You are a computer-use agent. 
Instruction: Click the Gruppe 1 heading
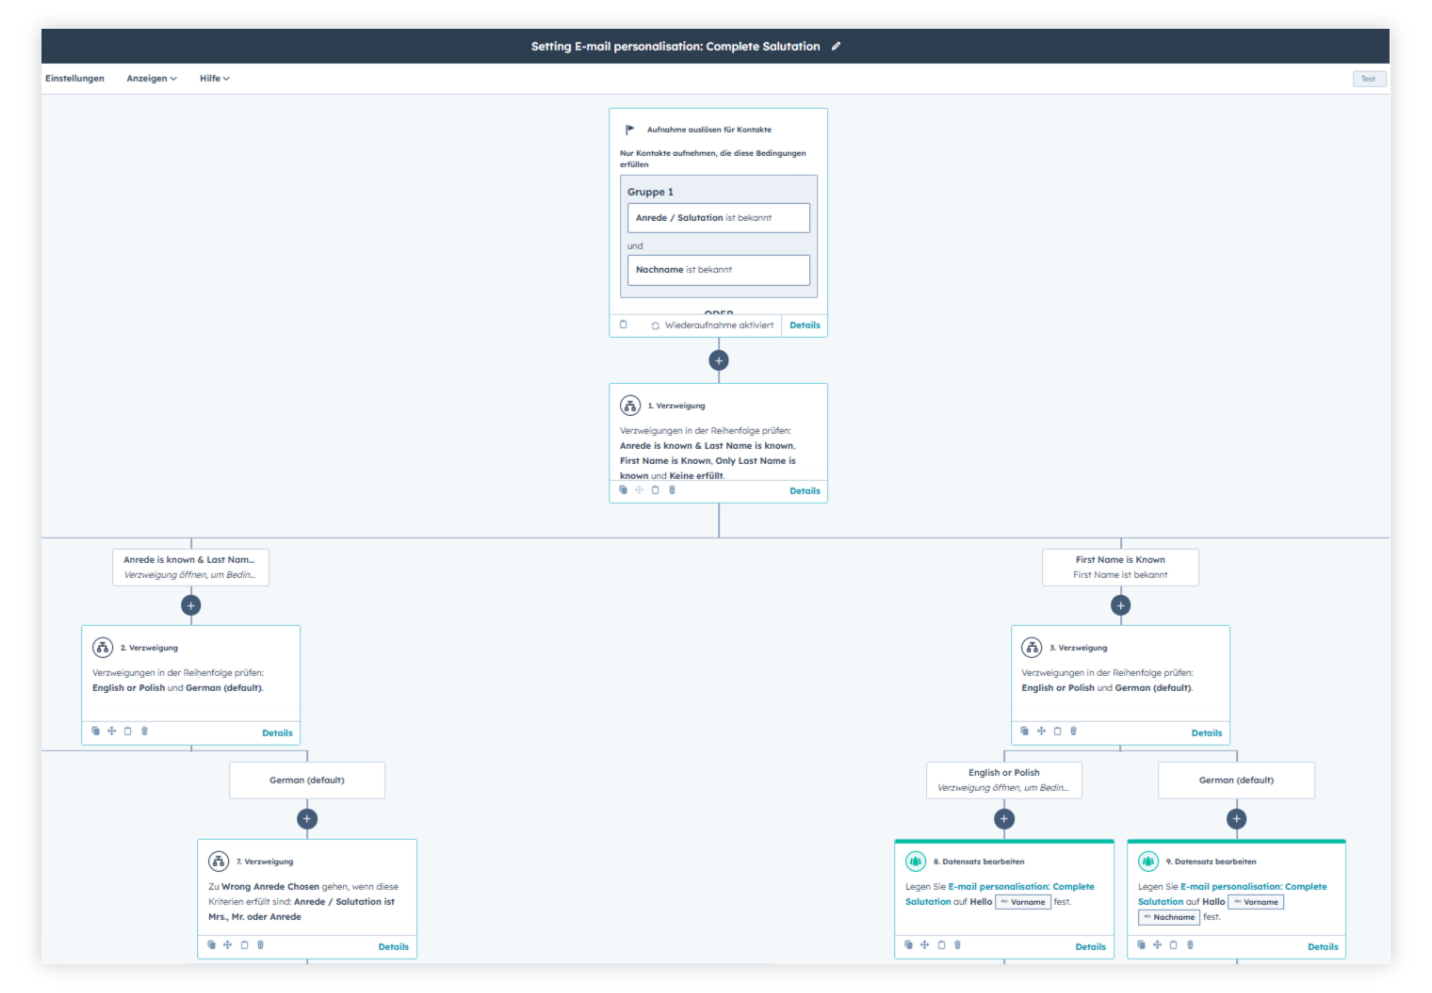(650, 192)
